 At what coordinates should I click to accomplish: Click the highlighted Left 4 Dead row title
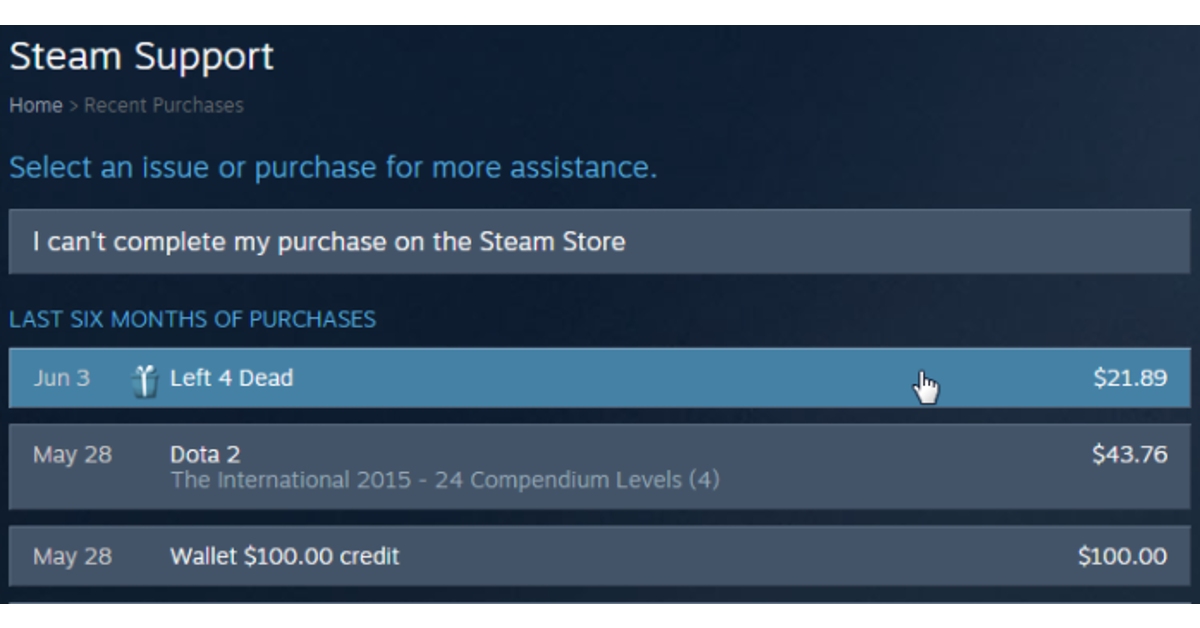[231, 378]
